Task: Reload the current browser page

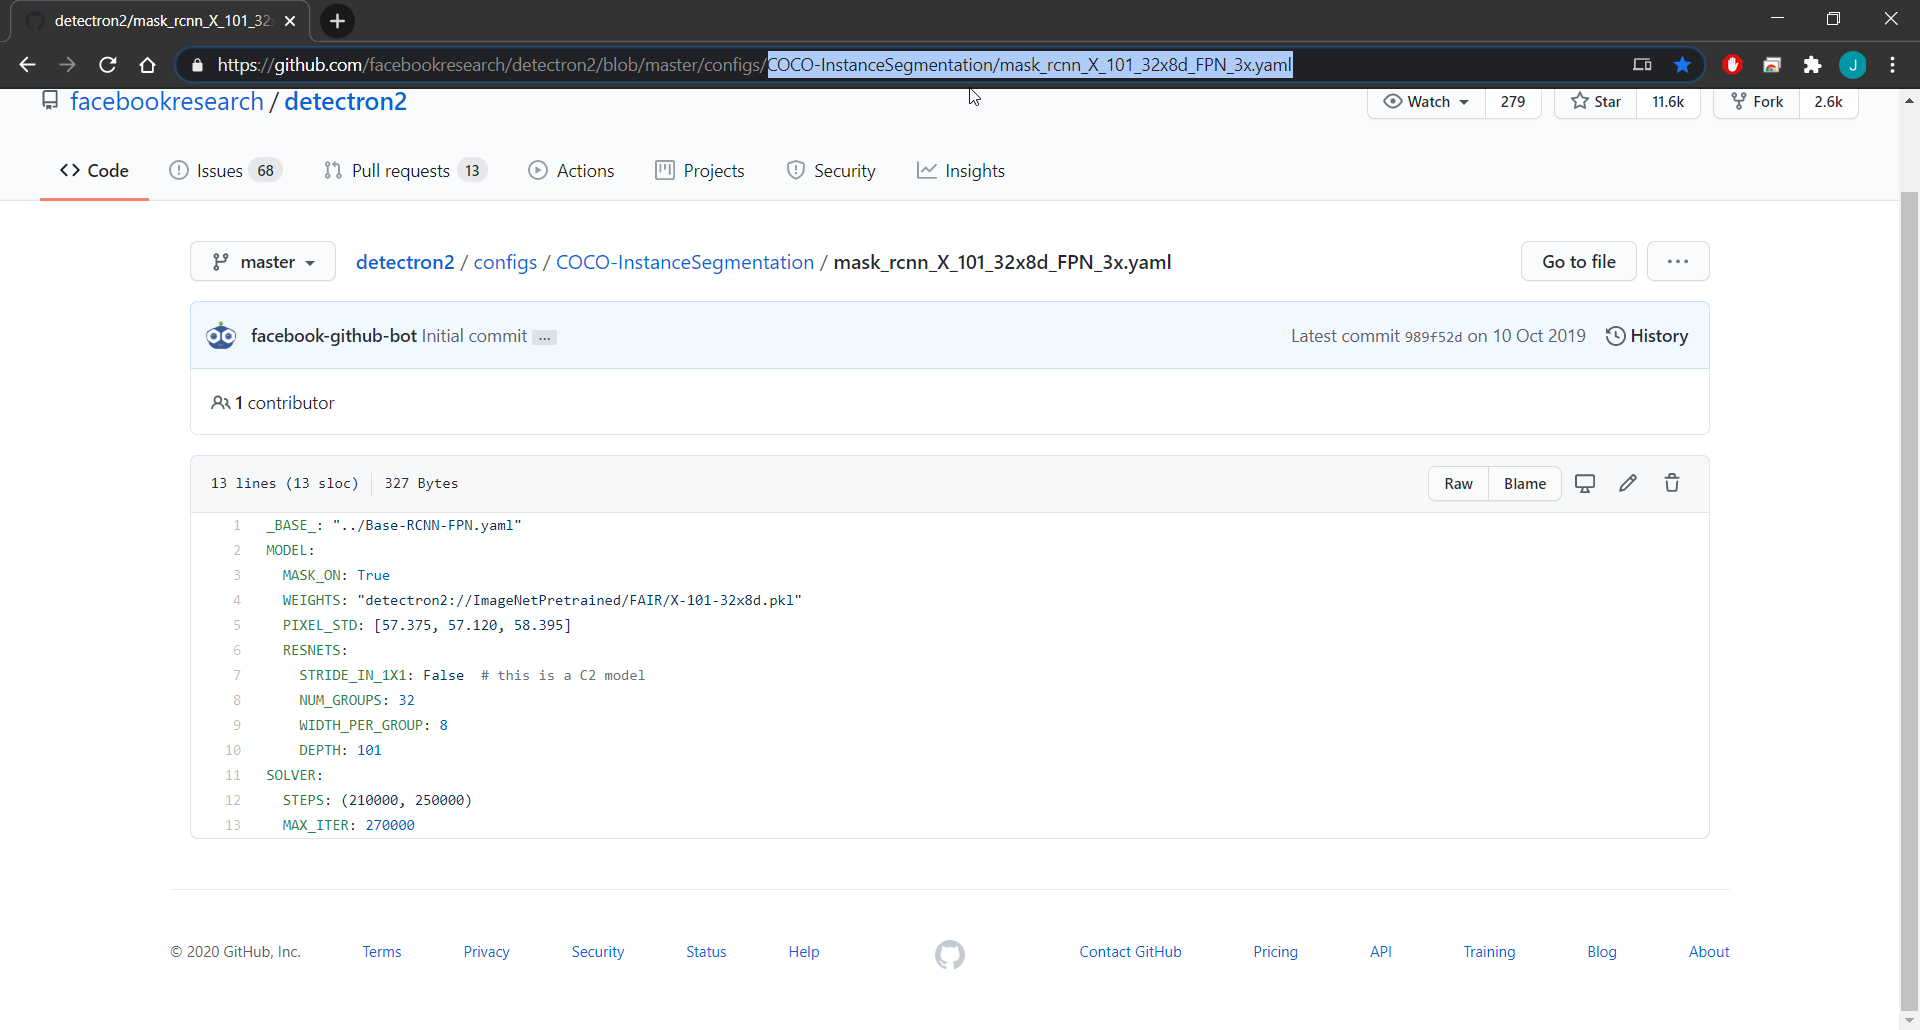Action: [x=108, y=65]
